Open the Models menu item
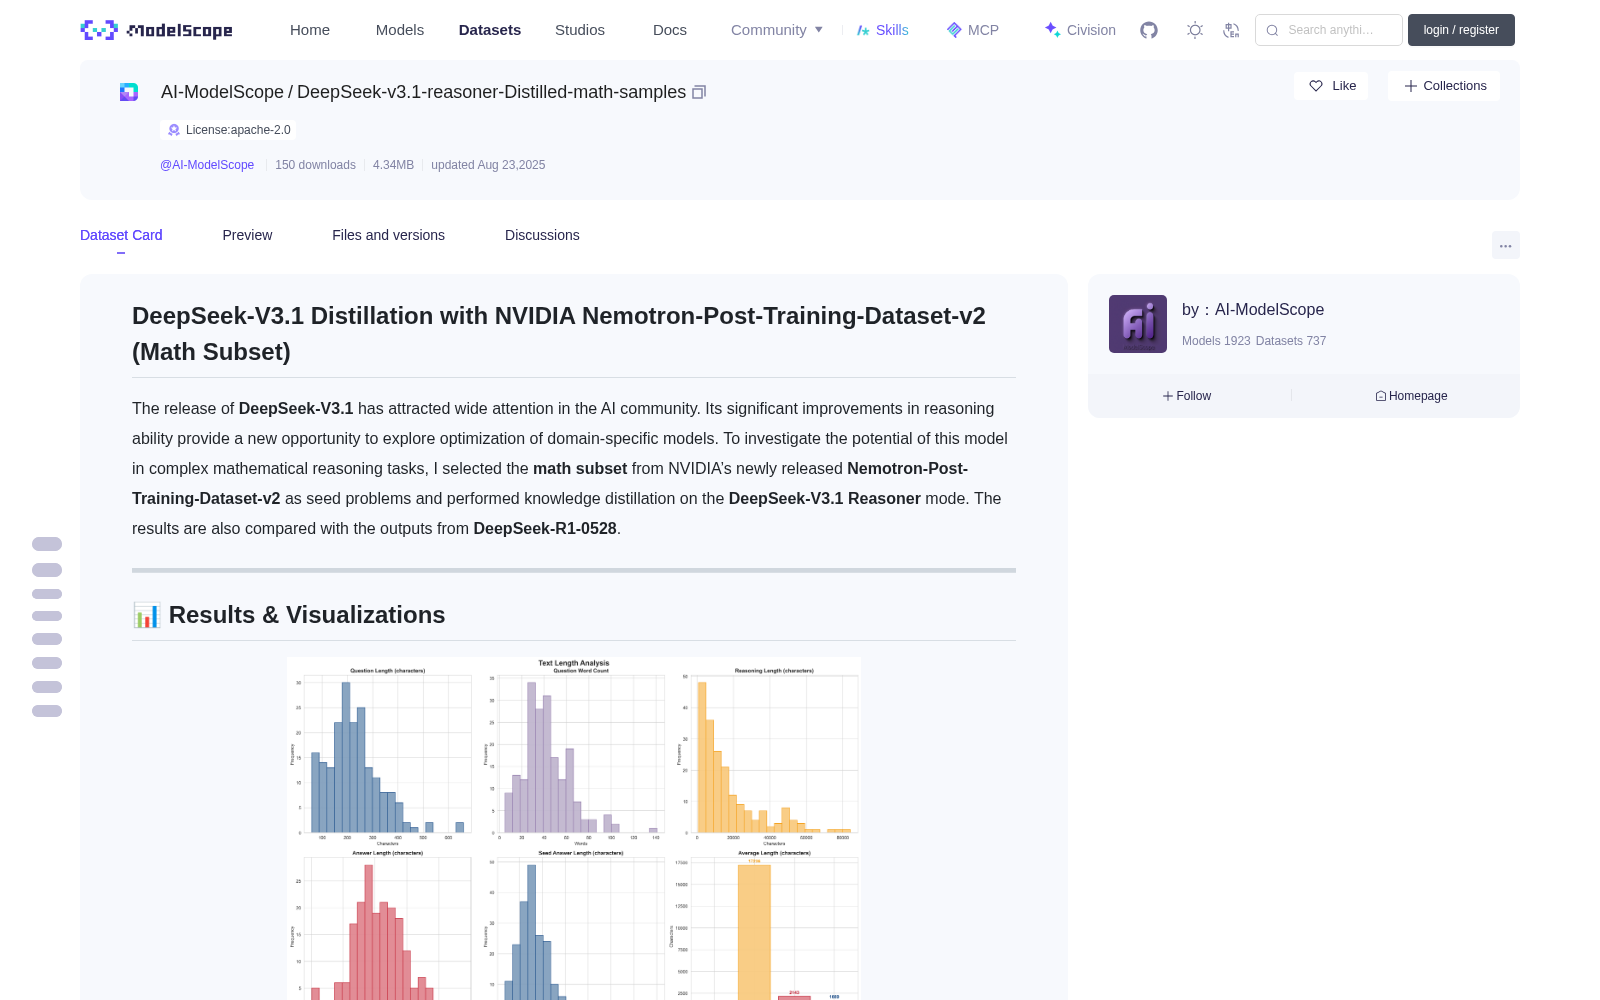The width and height of the screenshot is (1600, 1000). pos(400,30)
